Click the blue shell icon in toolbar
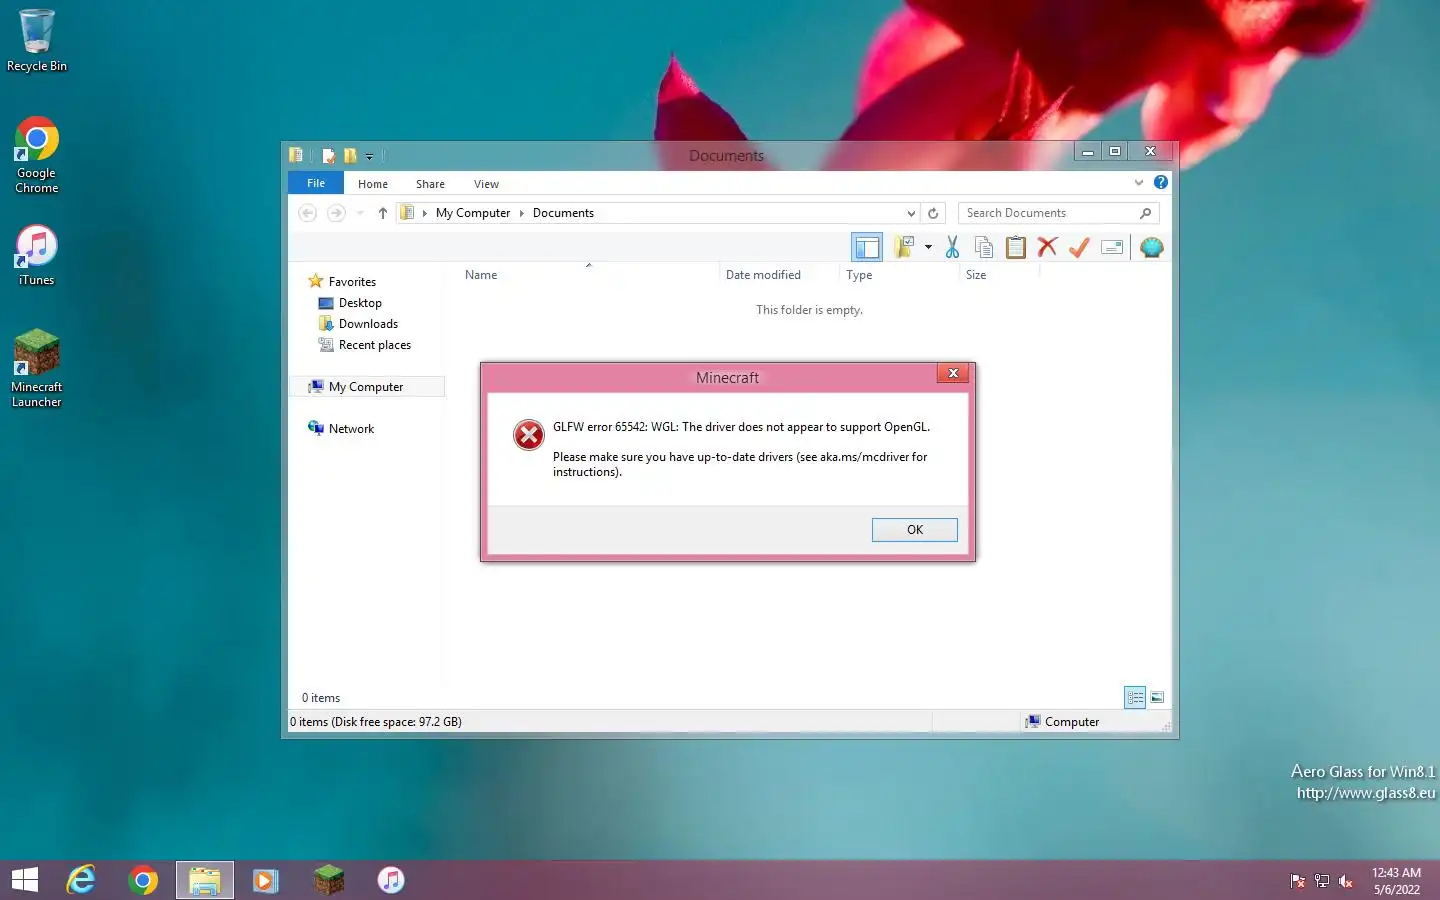1440x900 pixels. pos(1152,247)
